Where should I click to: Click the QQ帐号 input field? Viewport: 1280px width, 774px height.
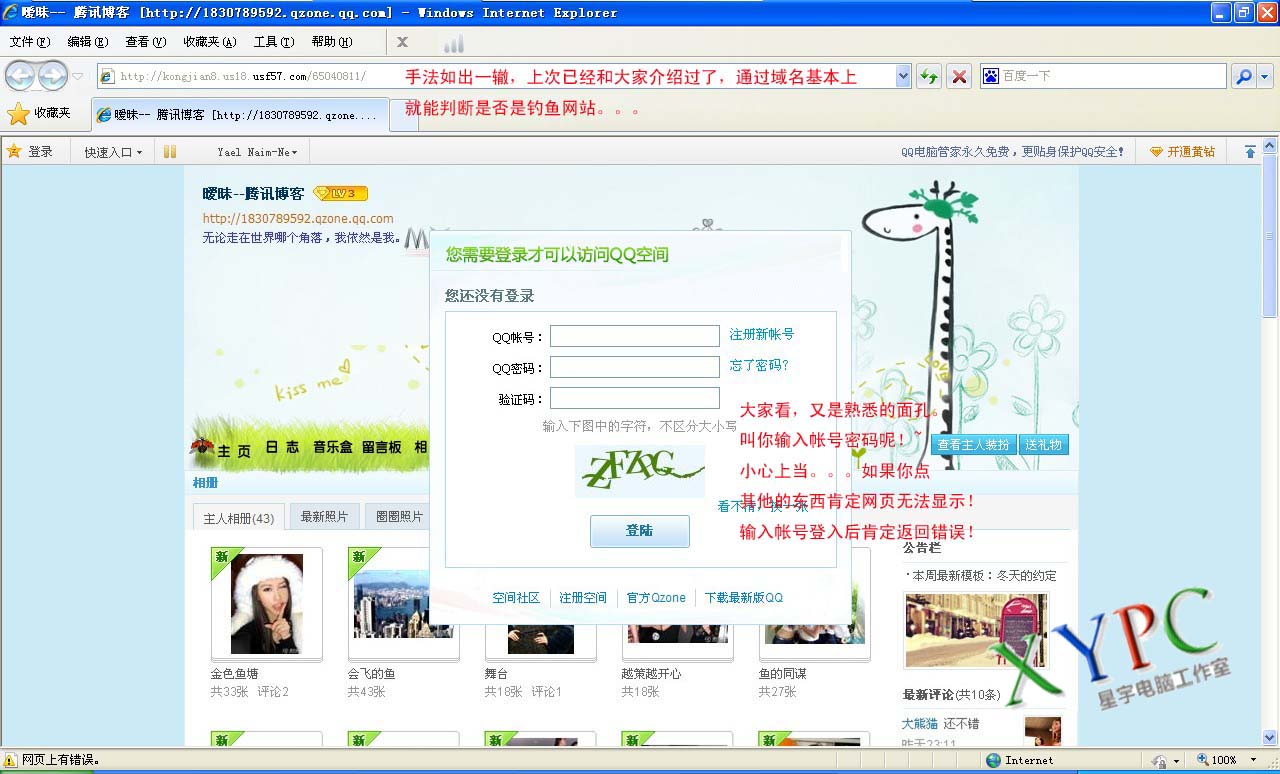(634, 336)
